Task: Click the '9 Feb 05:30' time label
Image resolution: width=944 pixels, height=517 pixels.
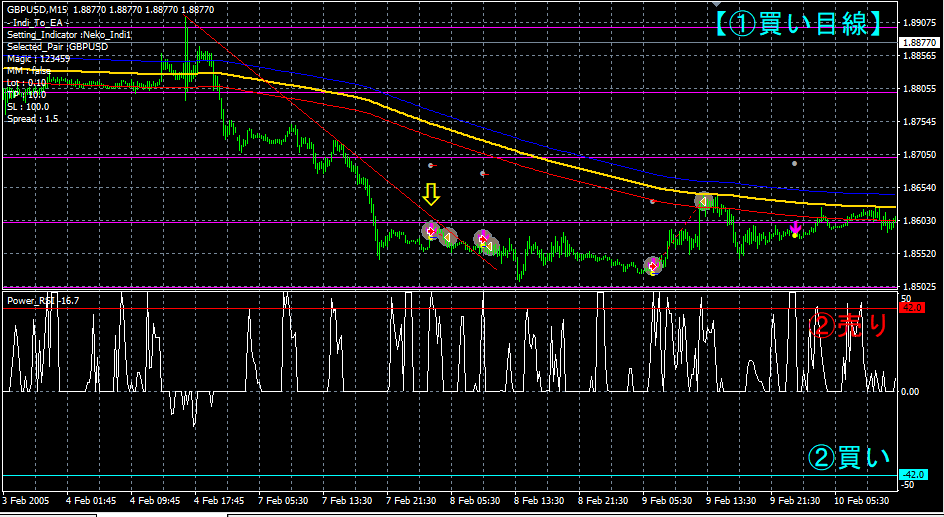Action: coord(668,501)
